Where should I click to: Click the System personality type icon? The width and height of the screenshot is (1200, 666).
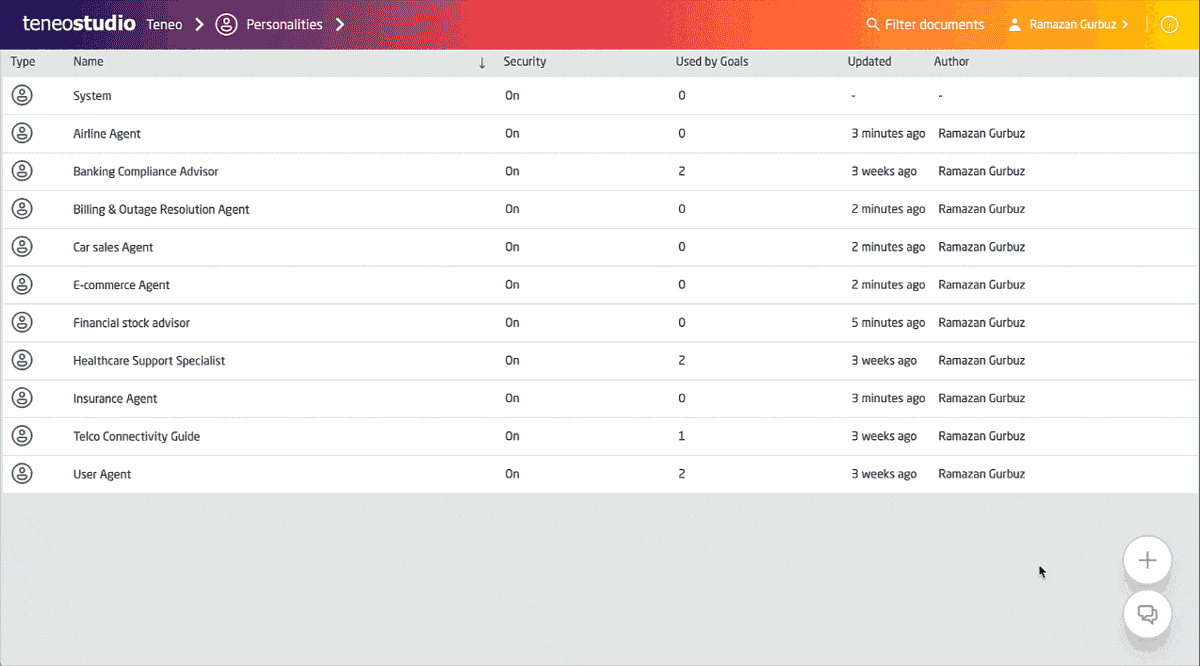pos(22,95)
